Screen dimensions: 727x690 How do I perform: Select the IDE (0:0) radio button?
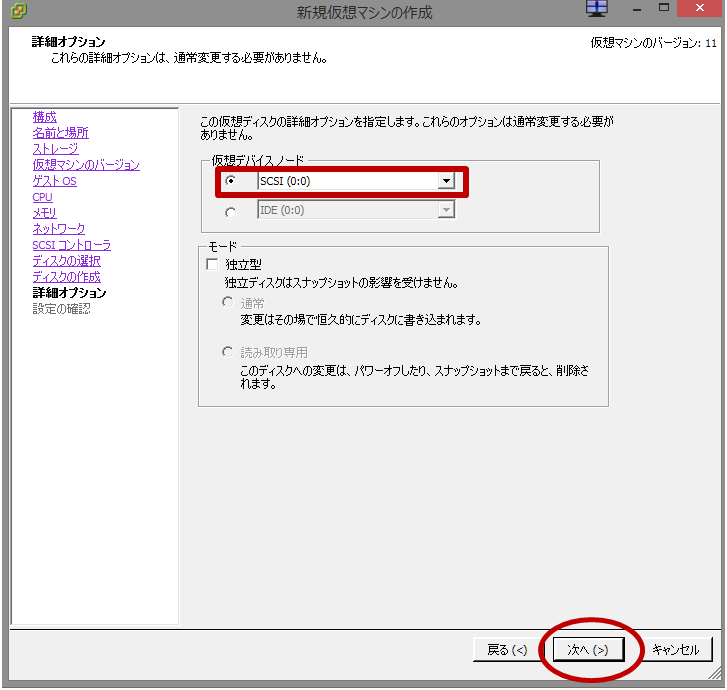click(230, 212)
